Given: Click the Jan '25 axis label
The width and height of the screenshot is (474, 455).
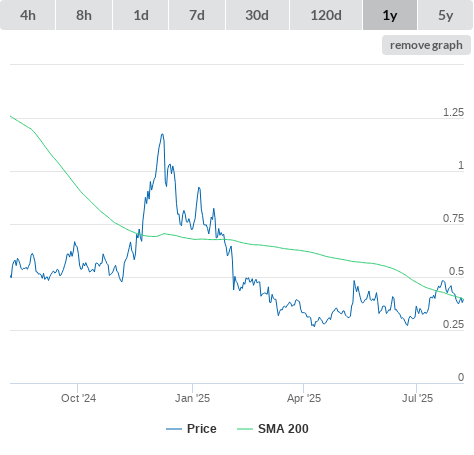Looking at the screenshot, I should [x=193, y=398].
